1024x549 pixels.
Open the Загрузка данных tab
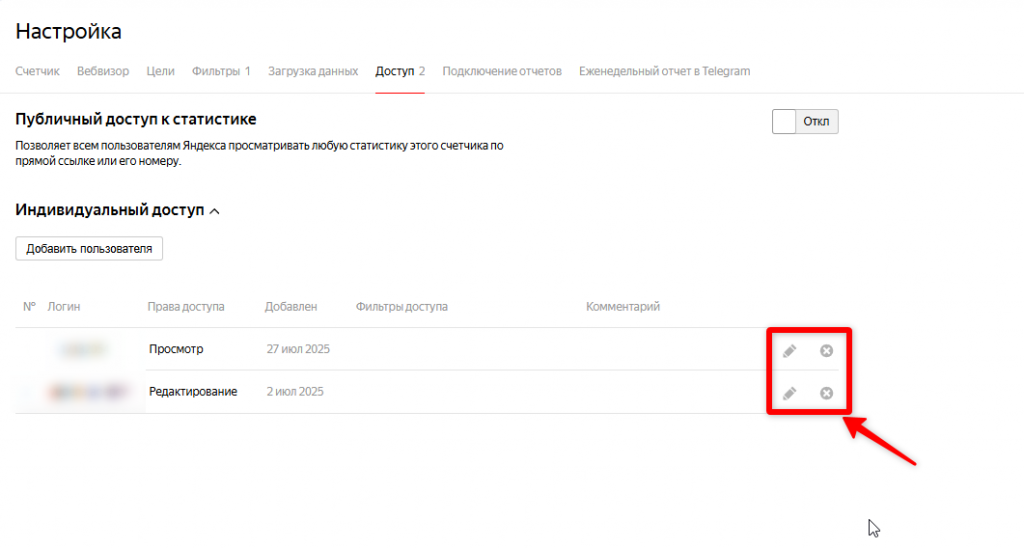click(313, 71)
